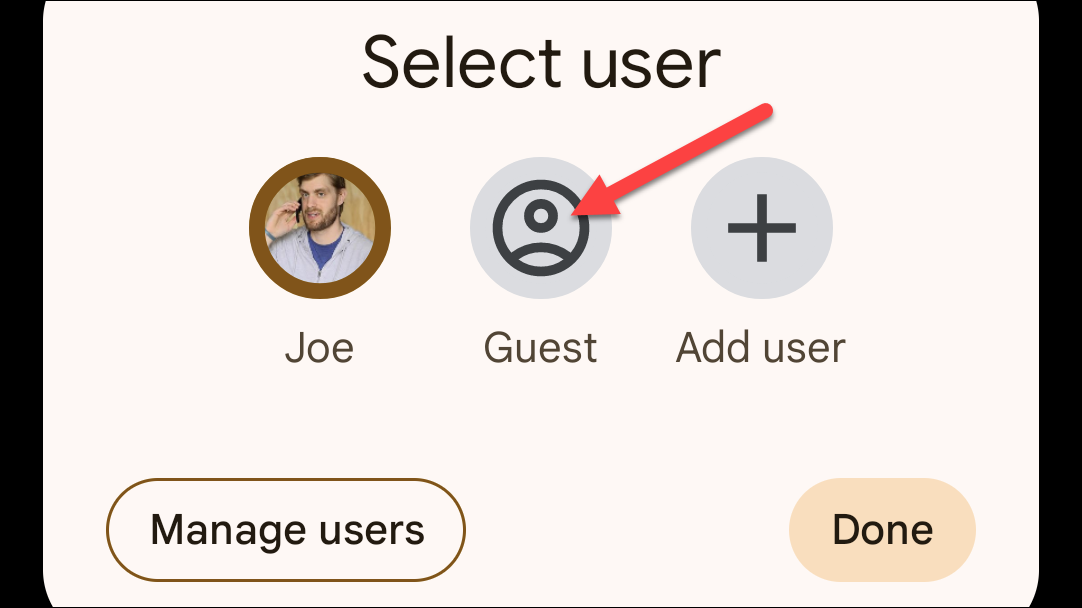Tap the Guest person icon
Viewport: 1082px width, 608px height.
(x=540, y=228)
